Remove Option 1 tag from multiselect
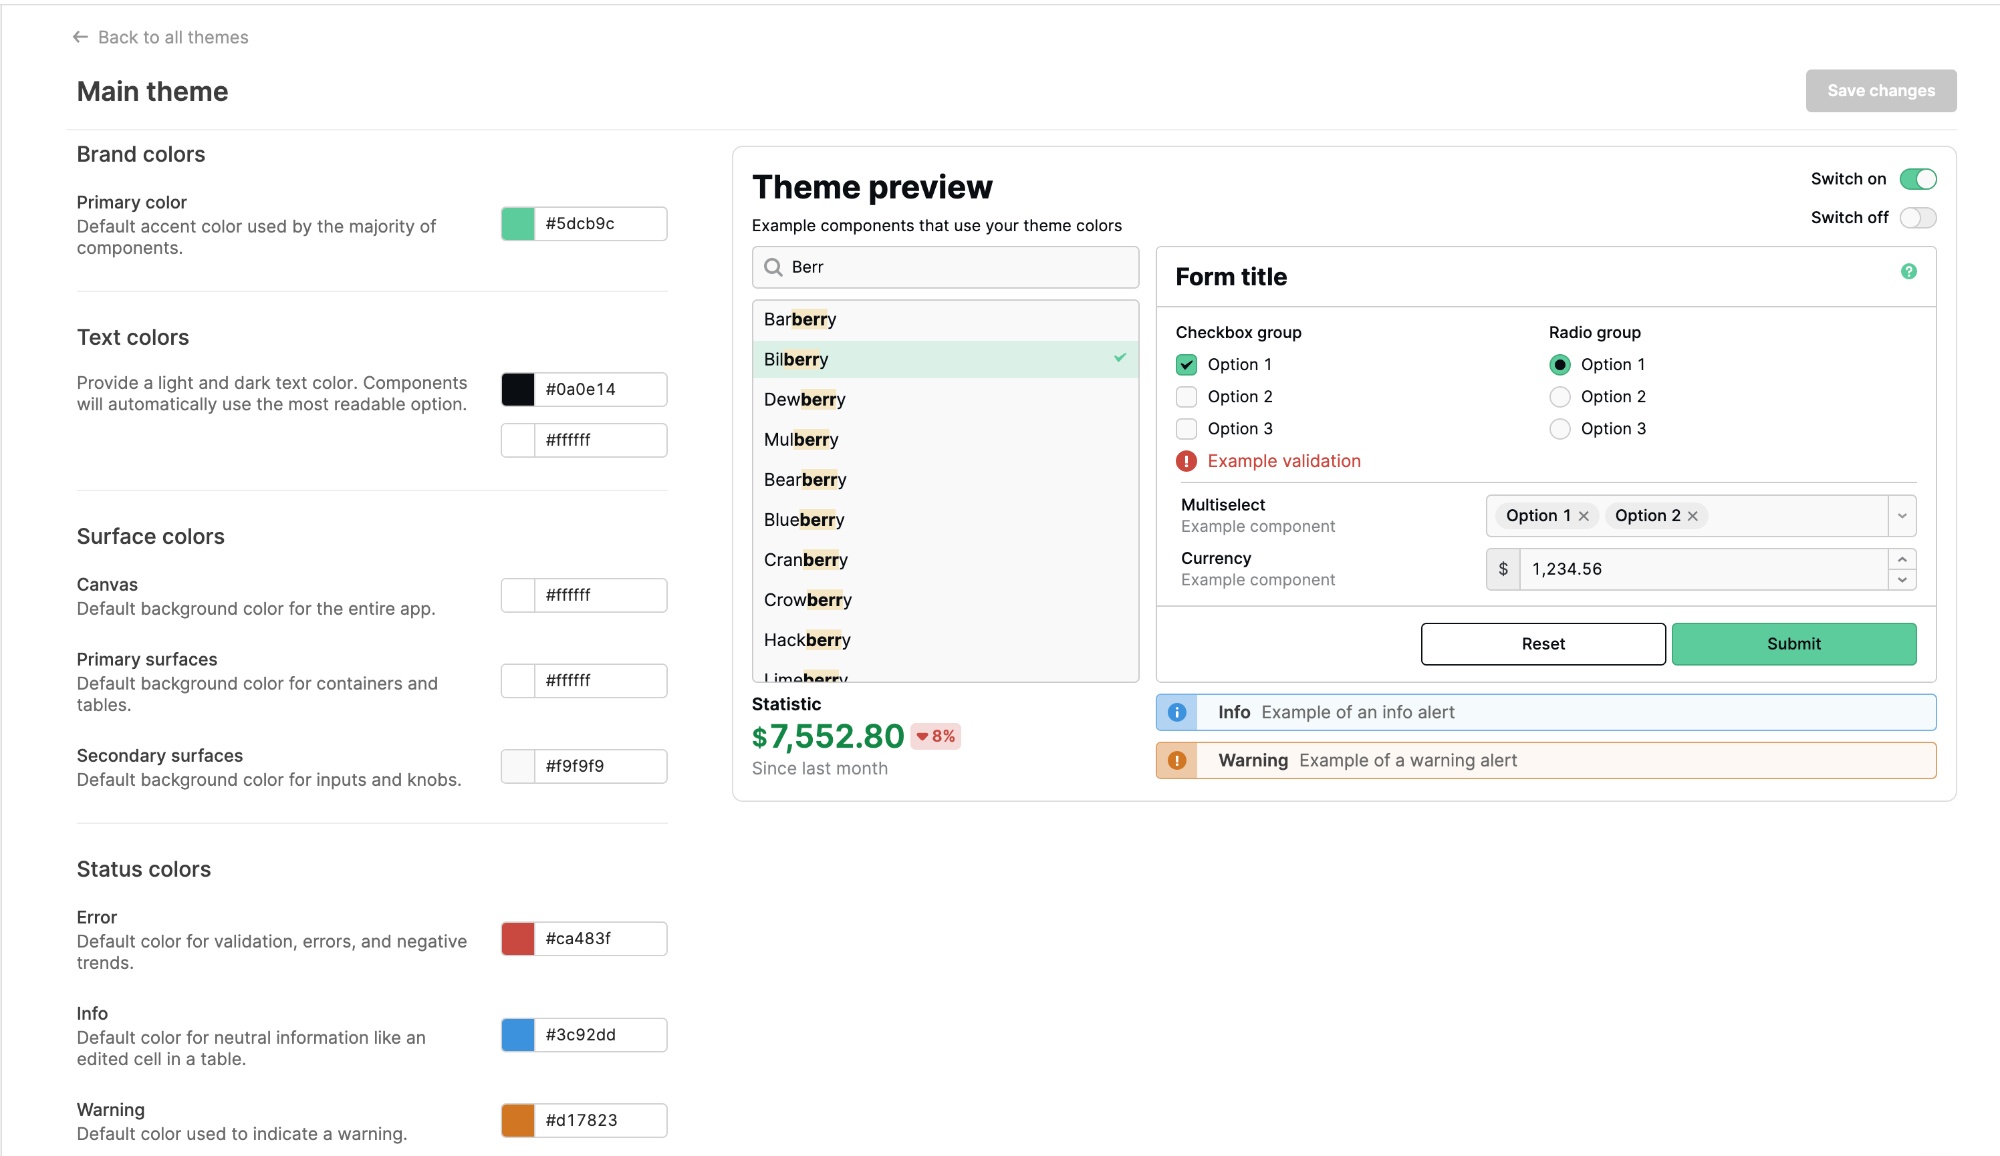This screenshot has width=2000, height=1156. [x=1584, y=516]
